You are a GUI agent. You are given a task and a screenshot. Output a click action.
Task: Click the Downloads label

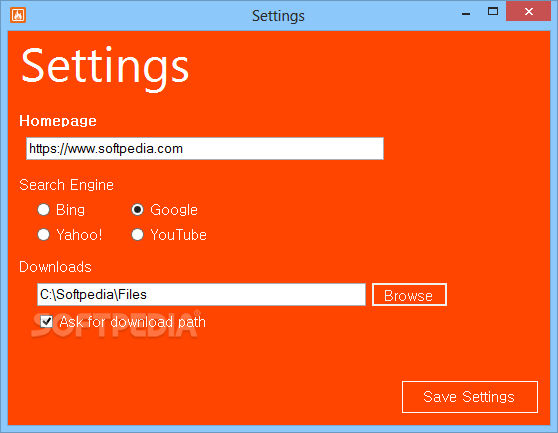coord(56,267)
